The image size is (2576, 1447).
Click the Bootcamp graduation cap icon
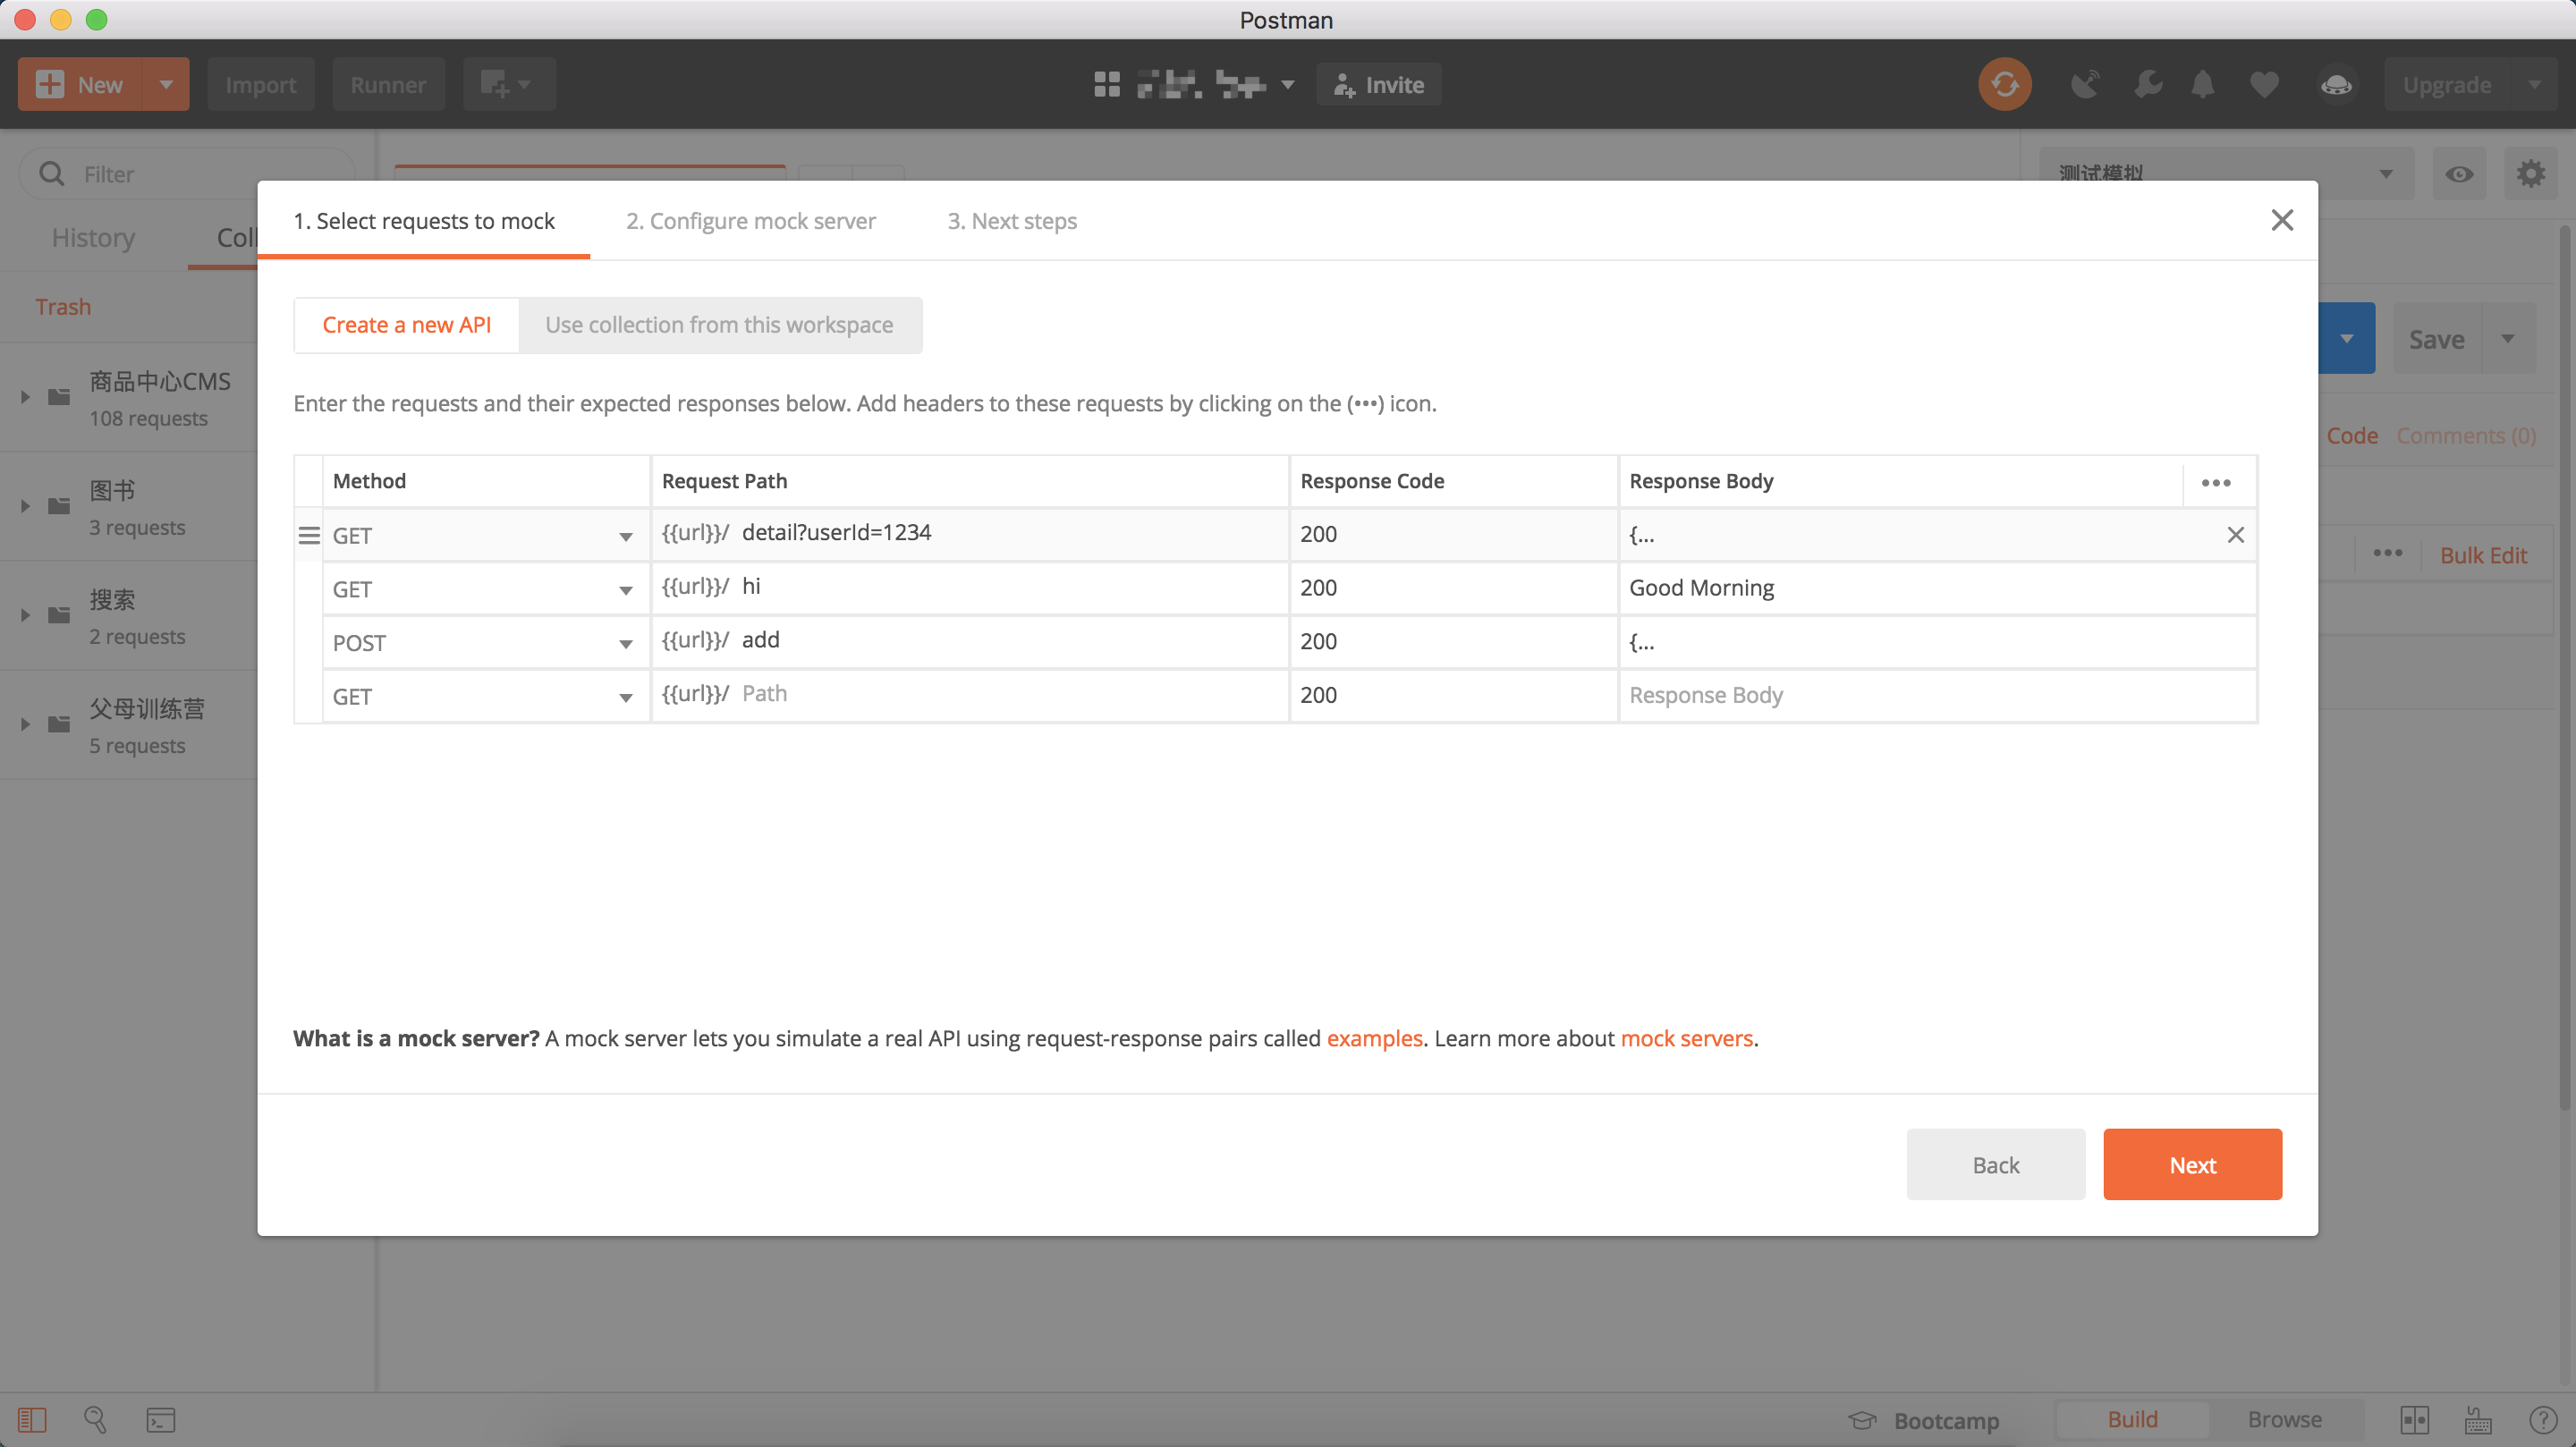tap(1862, 1420)
